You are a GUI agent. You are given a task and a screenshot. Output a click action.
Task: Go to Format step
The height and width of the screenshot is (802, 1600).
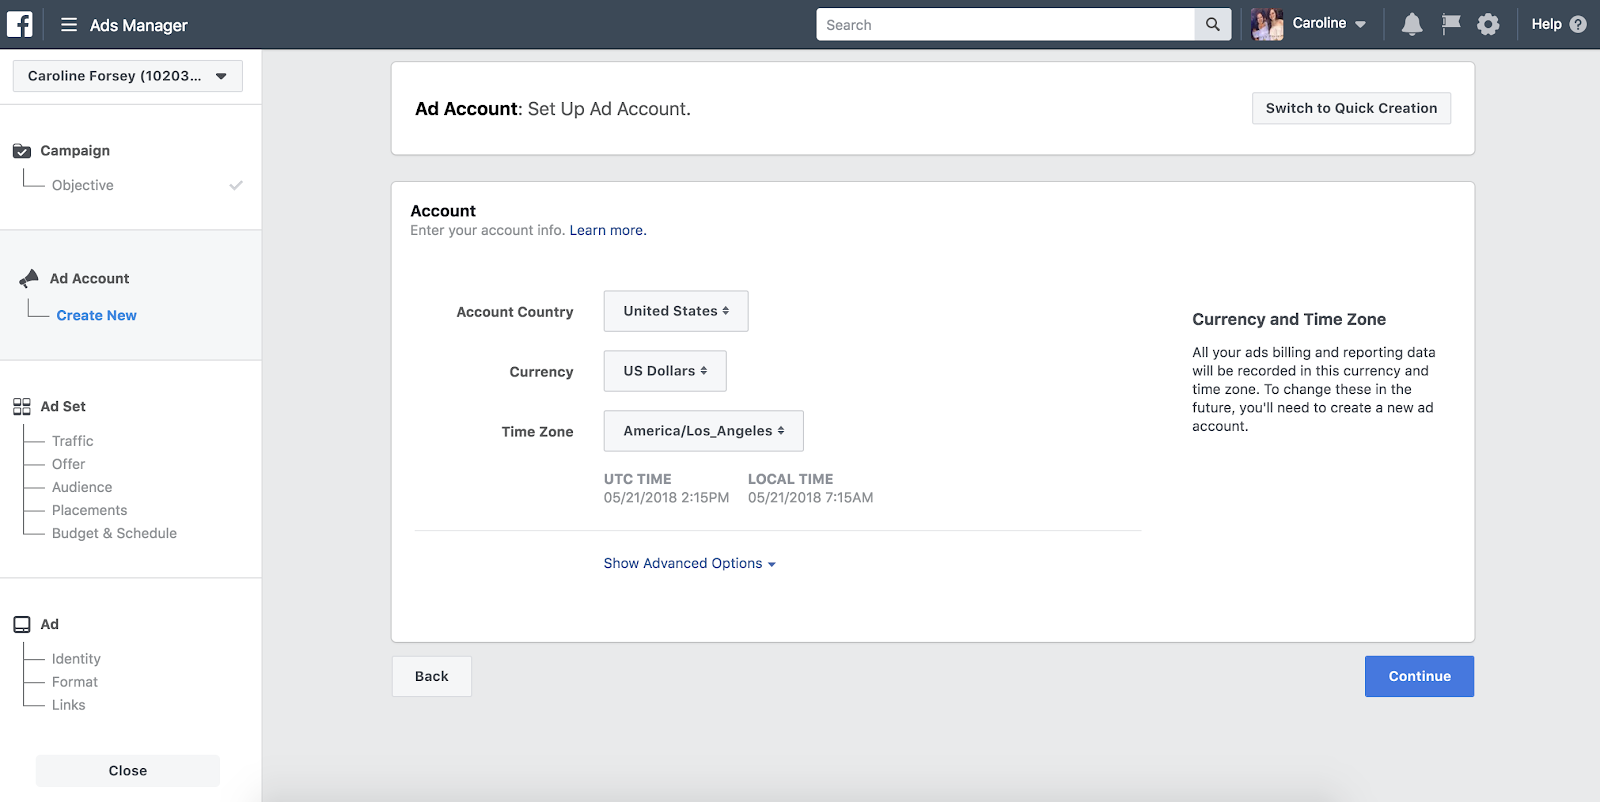click(x=75, y=682)
